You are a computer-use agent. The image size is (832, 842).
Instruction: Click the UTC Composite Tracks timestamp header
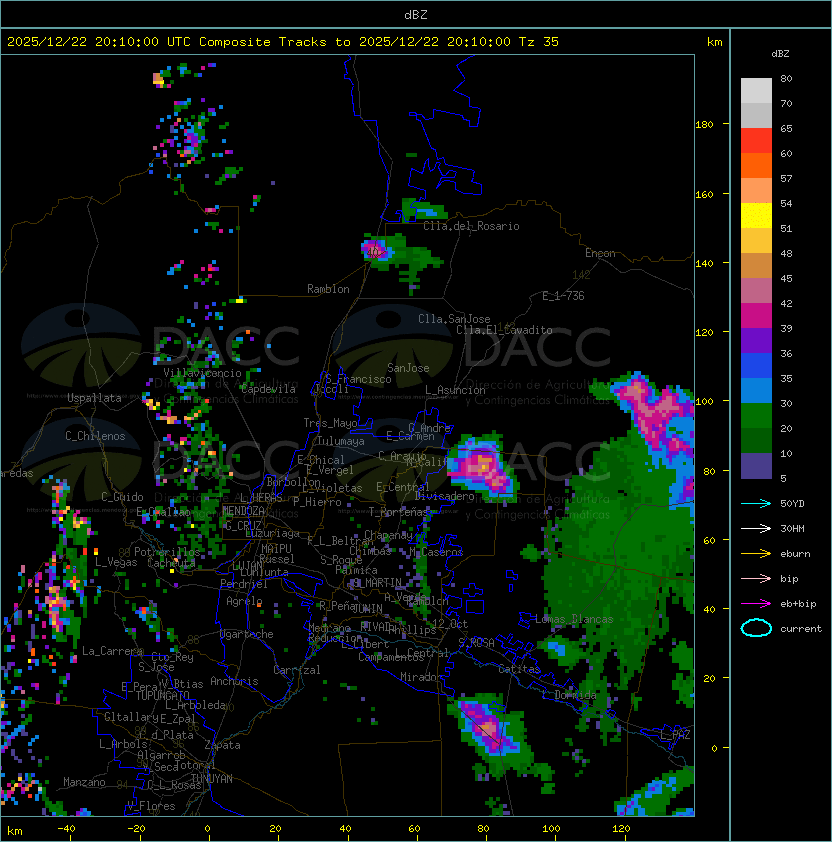283,41
